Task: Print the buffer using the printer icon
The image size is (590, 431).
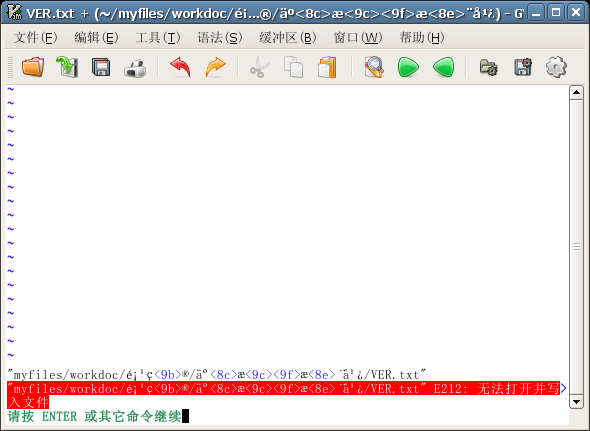Action: 135,68
